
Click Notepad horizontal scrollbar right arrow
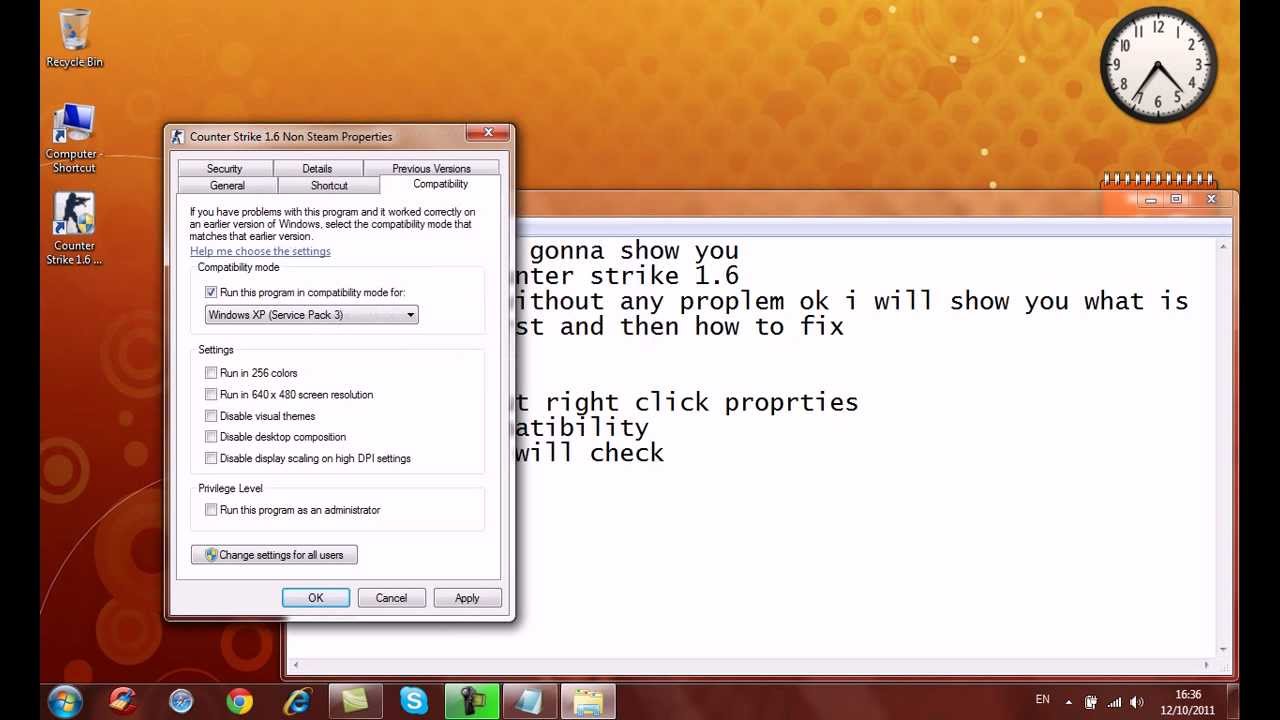[1207, 665]
